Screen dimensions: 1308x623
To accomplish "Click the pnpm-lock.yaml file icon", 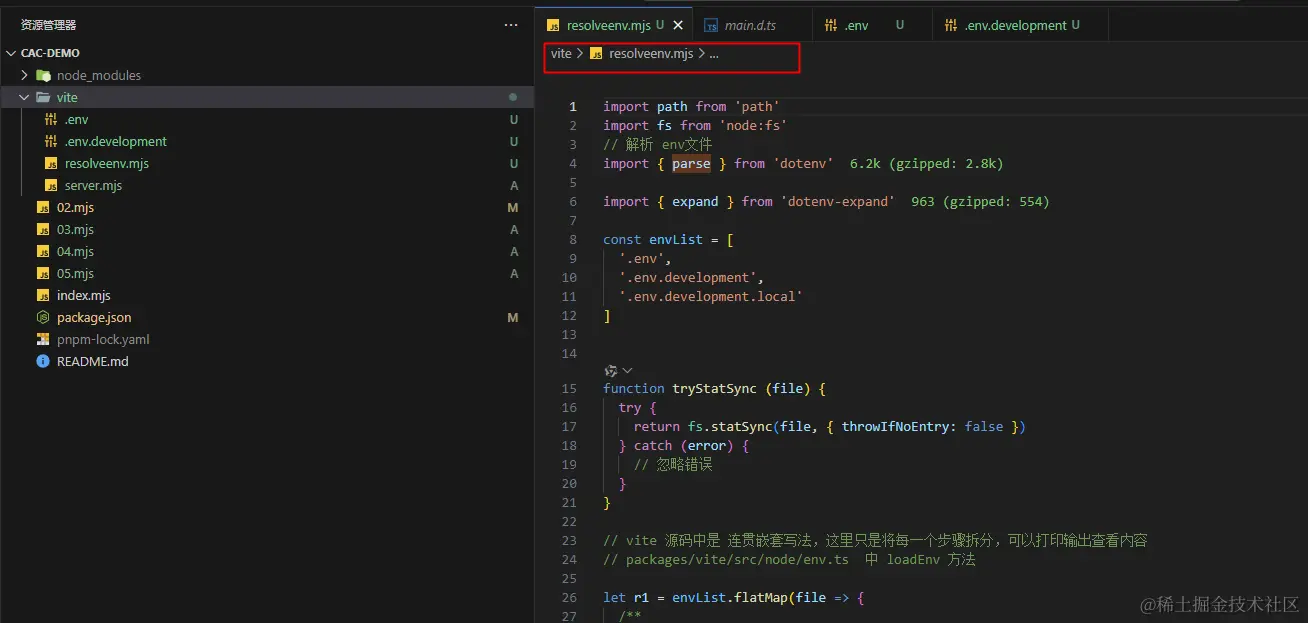I will (x=43, y=339).
